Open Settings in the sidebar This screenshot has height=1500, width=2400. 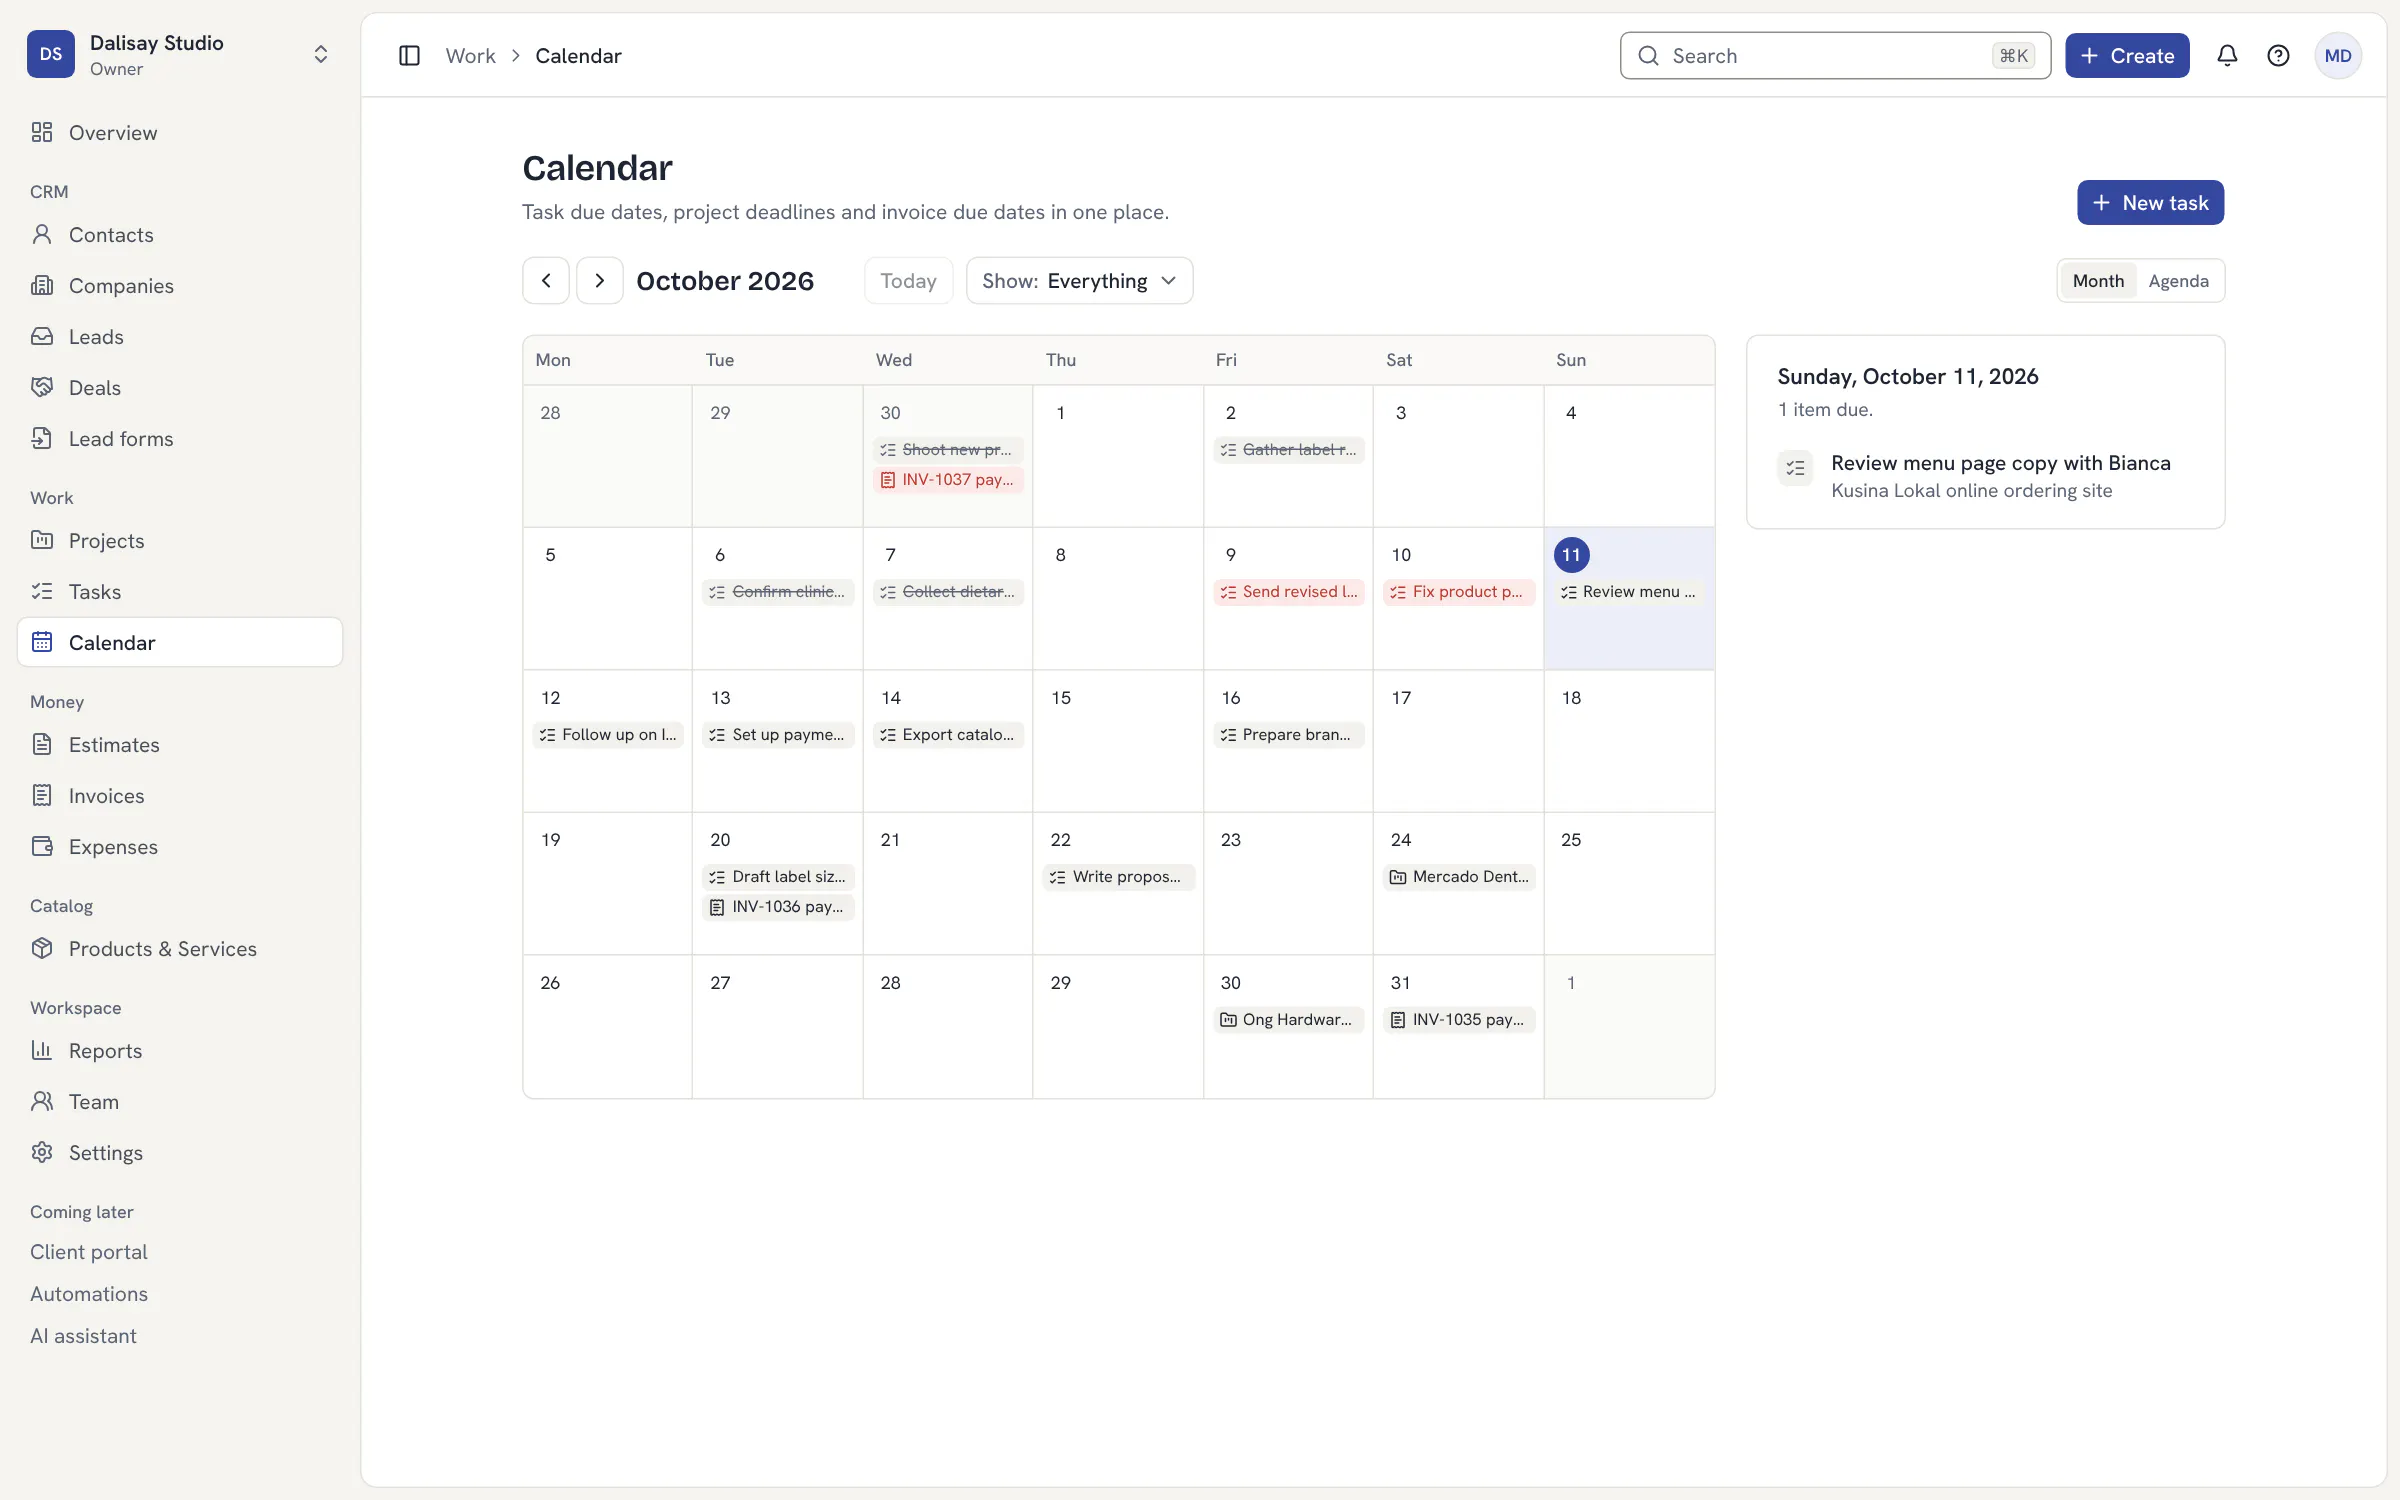pos(180,1153)
